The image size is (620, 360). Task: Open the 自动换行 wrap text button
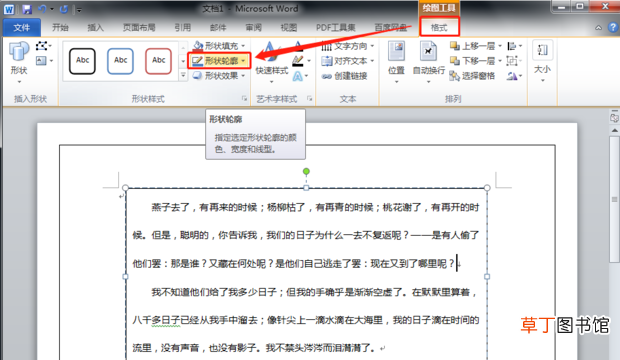coord(429,63)
